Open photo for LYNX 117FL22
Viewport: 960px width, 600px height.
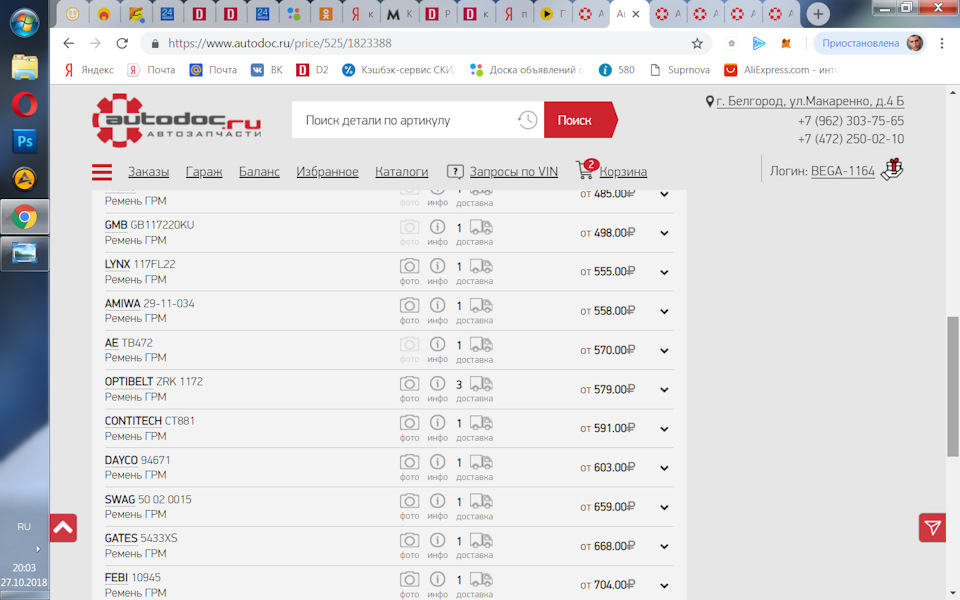(410, 266)
